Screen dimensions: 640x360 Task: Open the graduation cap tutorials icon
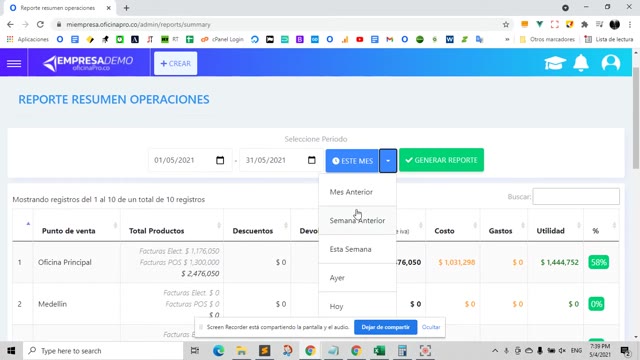(x=555, y=63)
